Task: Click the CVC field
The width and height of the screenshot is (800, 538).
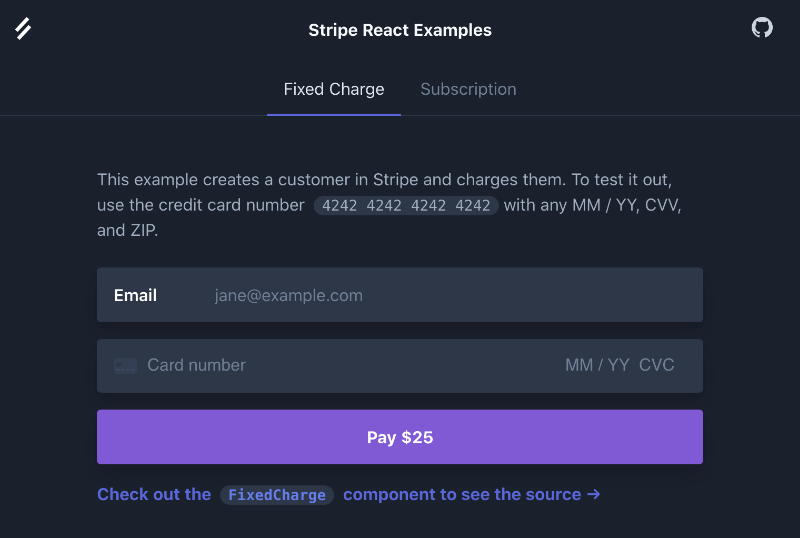Action: click(657, 365)
